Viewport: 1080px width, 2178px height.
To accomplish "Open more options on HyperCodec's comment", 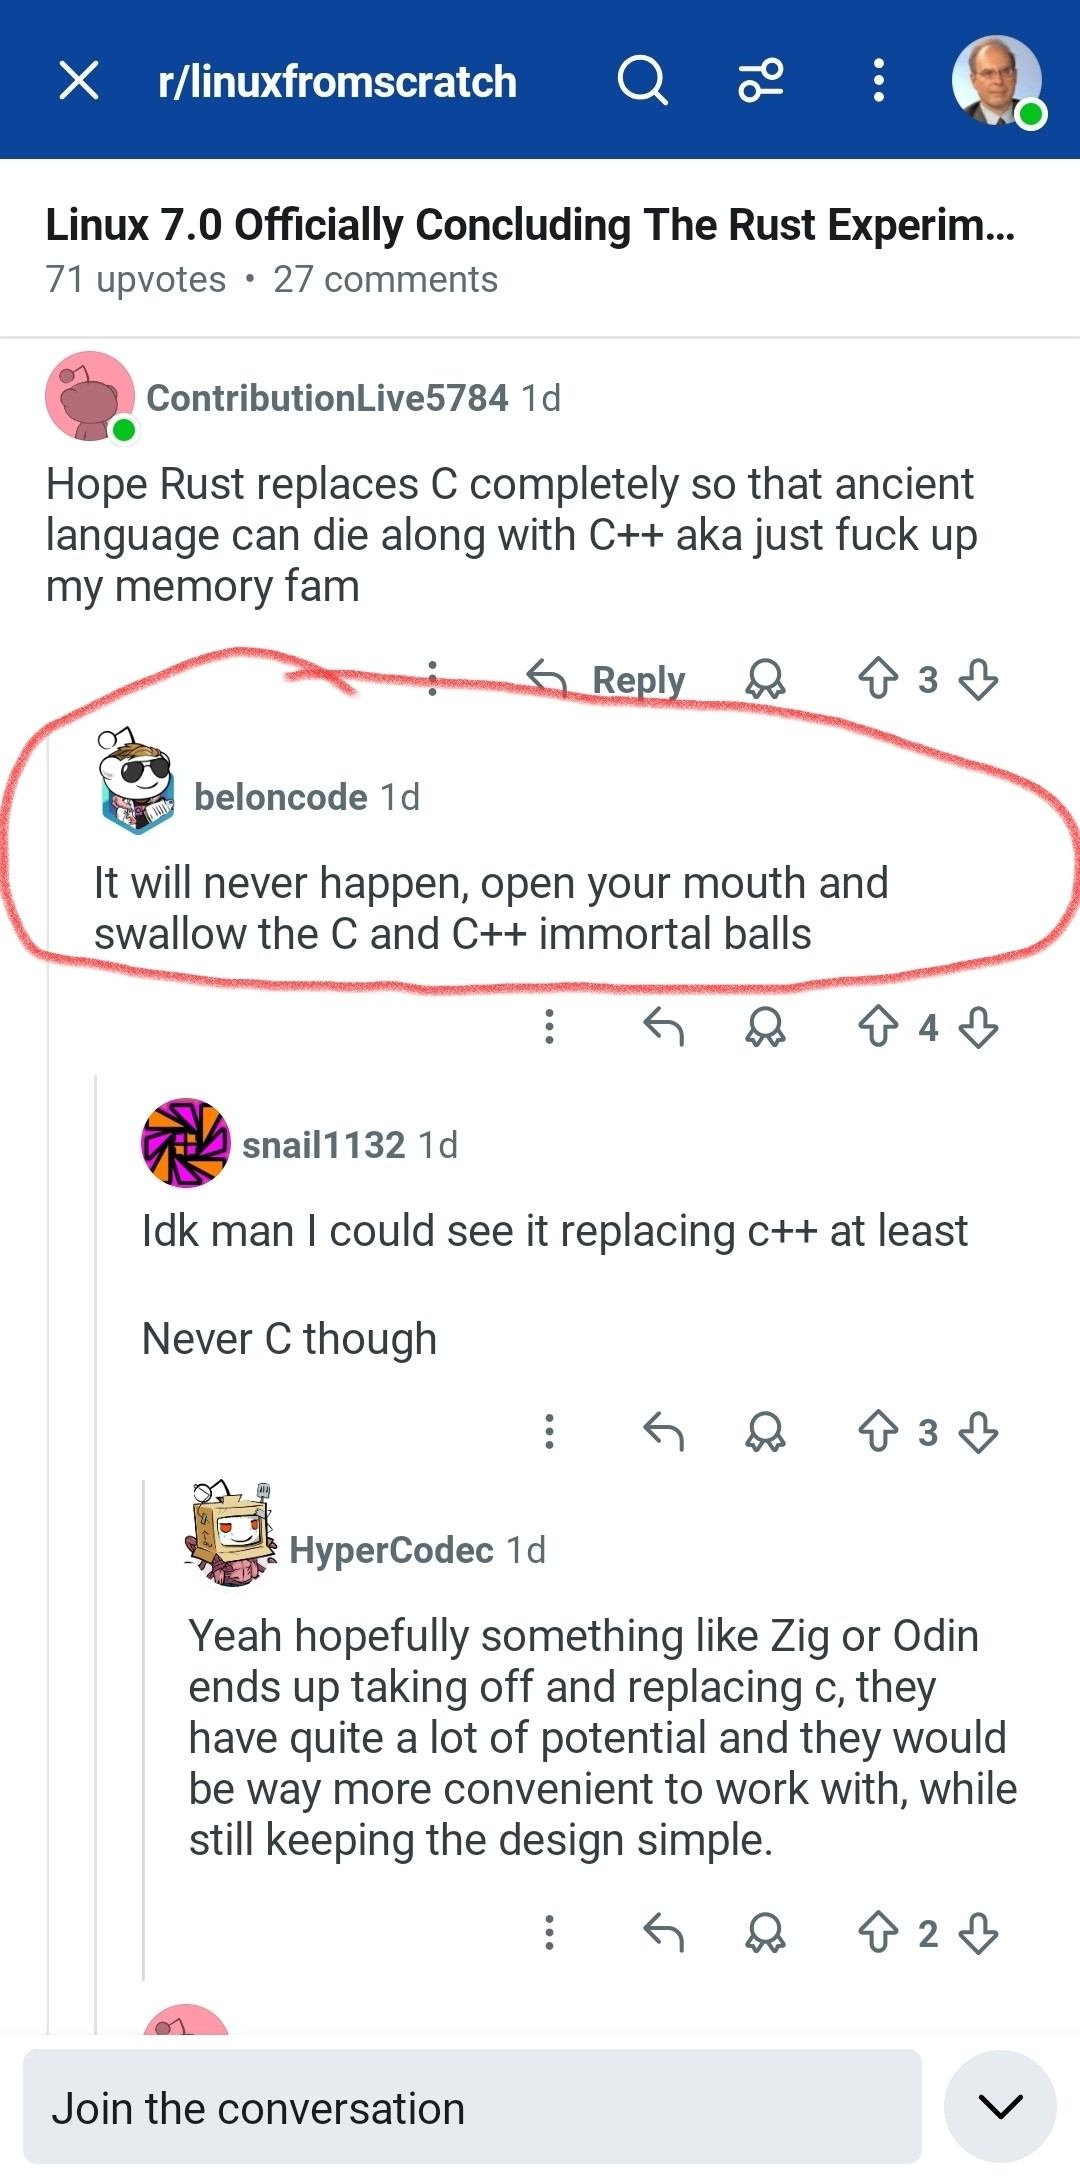I will click(x=549, y=1932).
